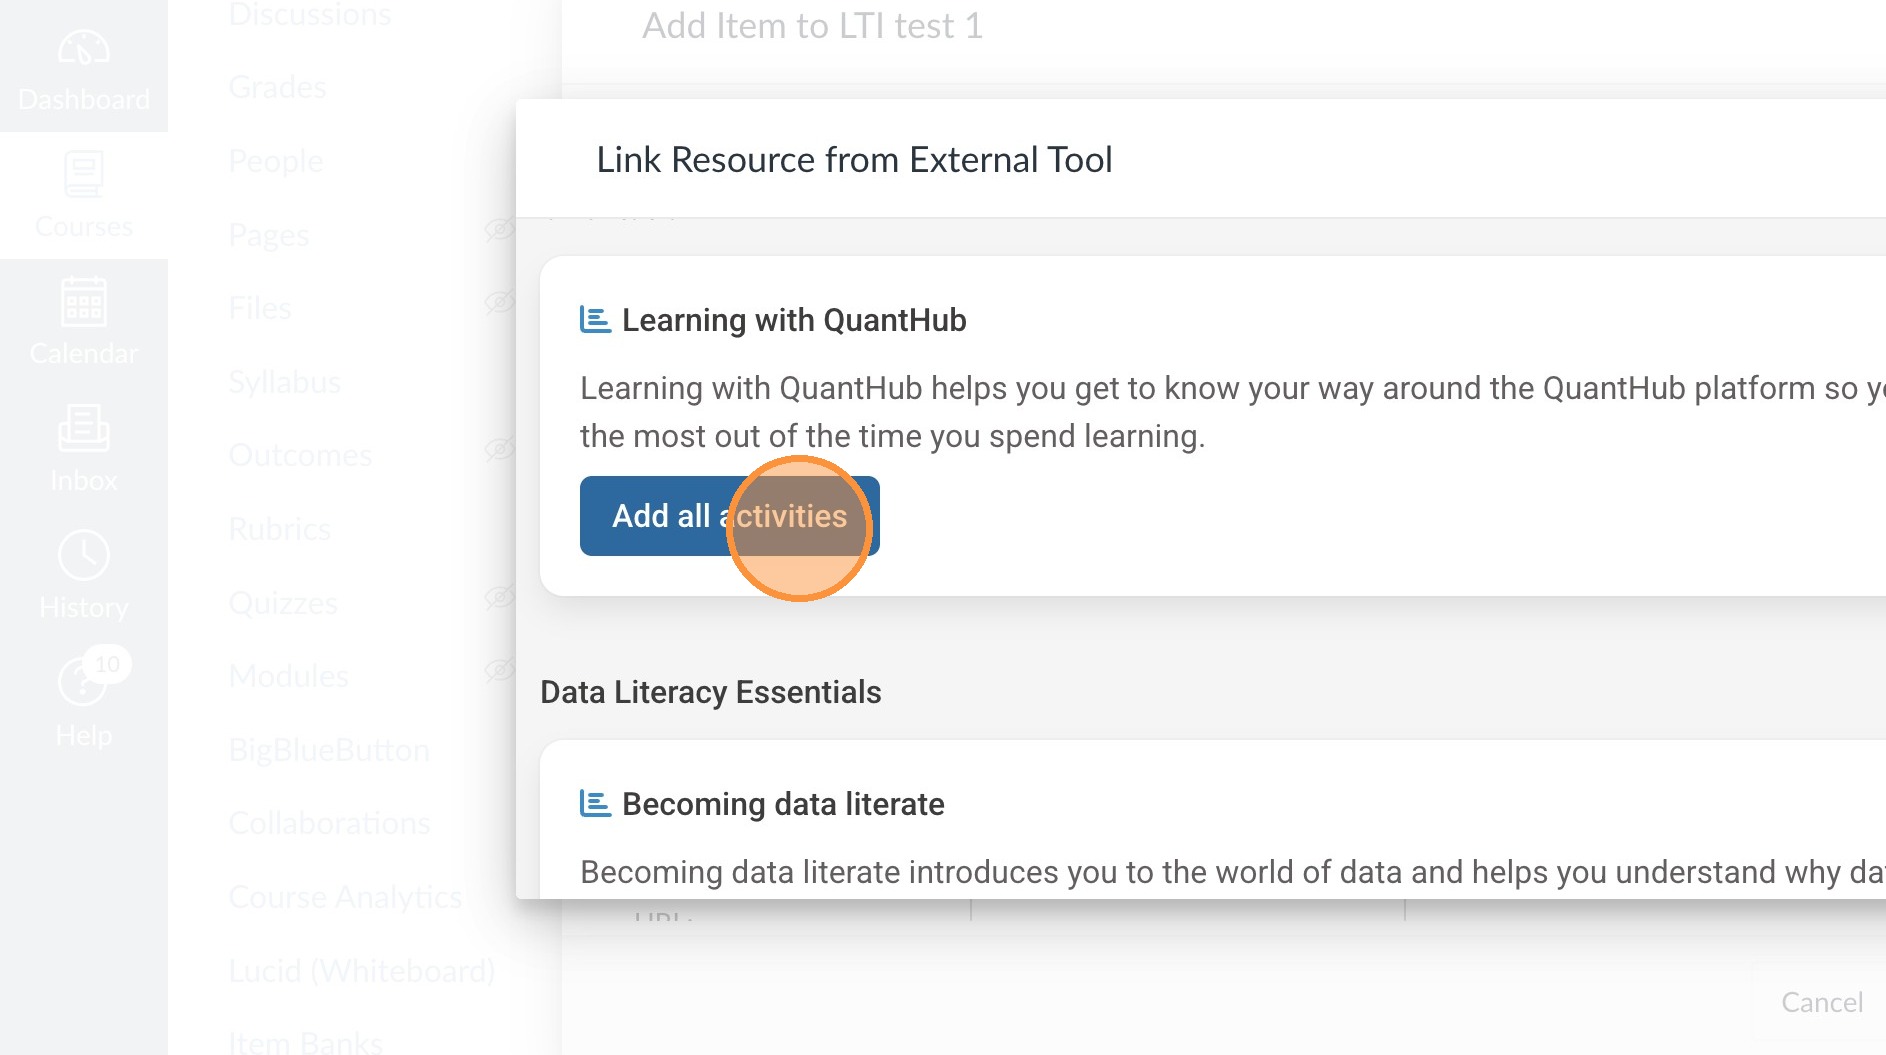
Task: Open the Calendar icon in sidebar
Action: (x=84, y=303)
